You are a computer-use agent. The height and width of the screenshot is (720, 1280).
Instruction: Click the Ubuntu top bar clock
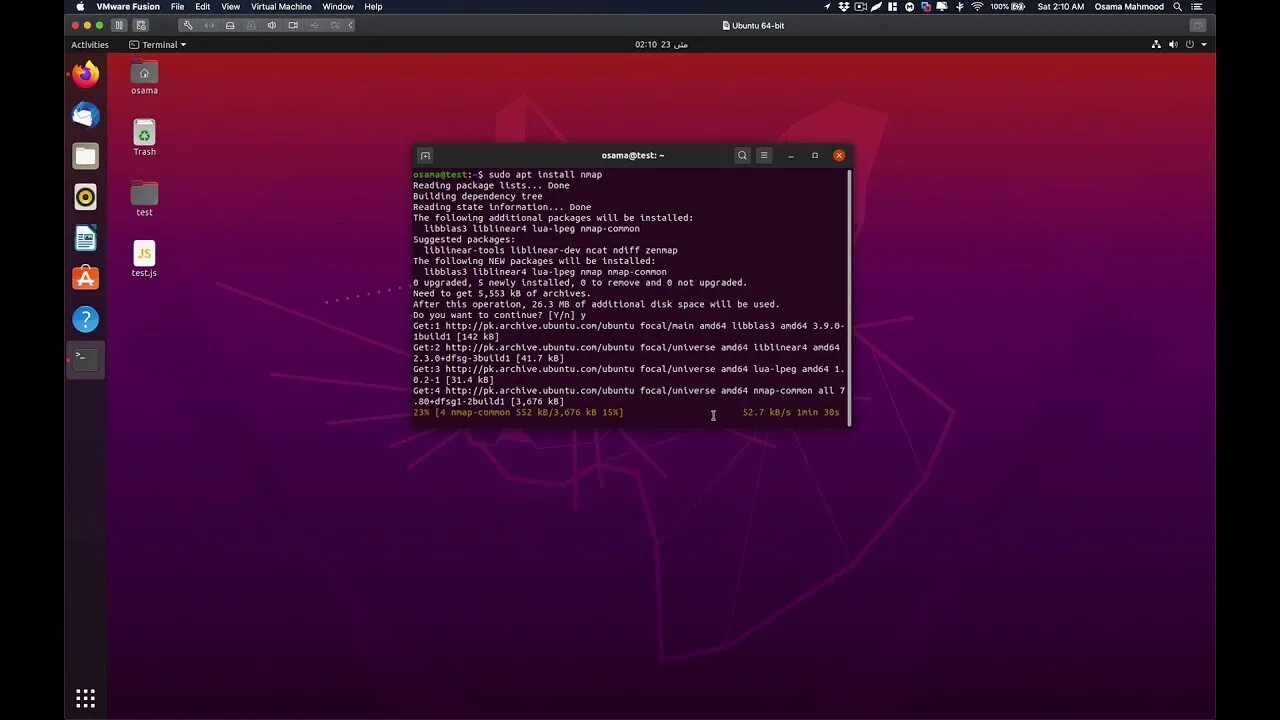(x=661, y=45)
